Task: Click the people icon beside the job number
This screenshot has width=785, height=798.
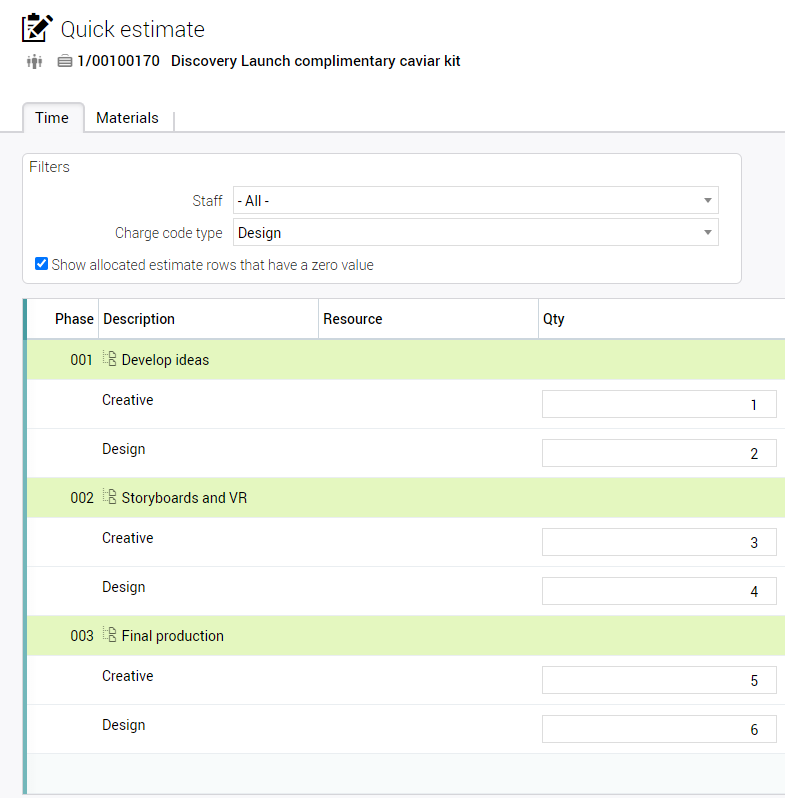Action: coord(35,62)
